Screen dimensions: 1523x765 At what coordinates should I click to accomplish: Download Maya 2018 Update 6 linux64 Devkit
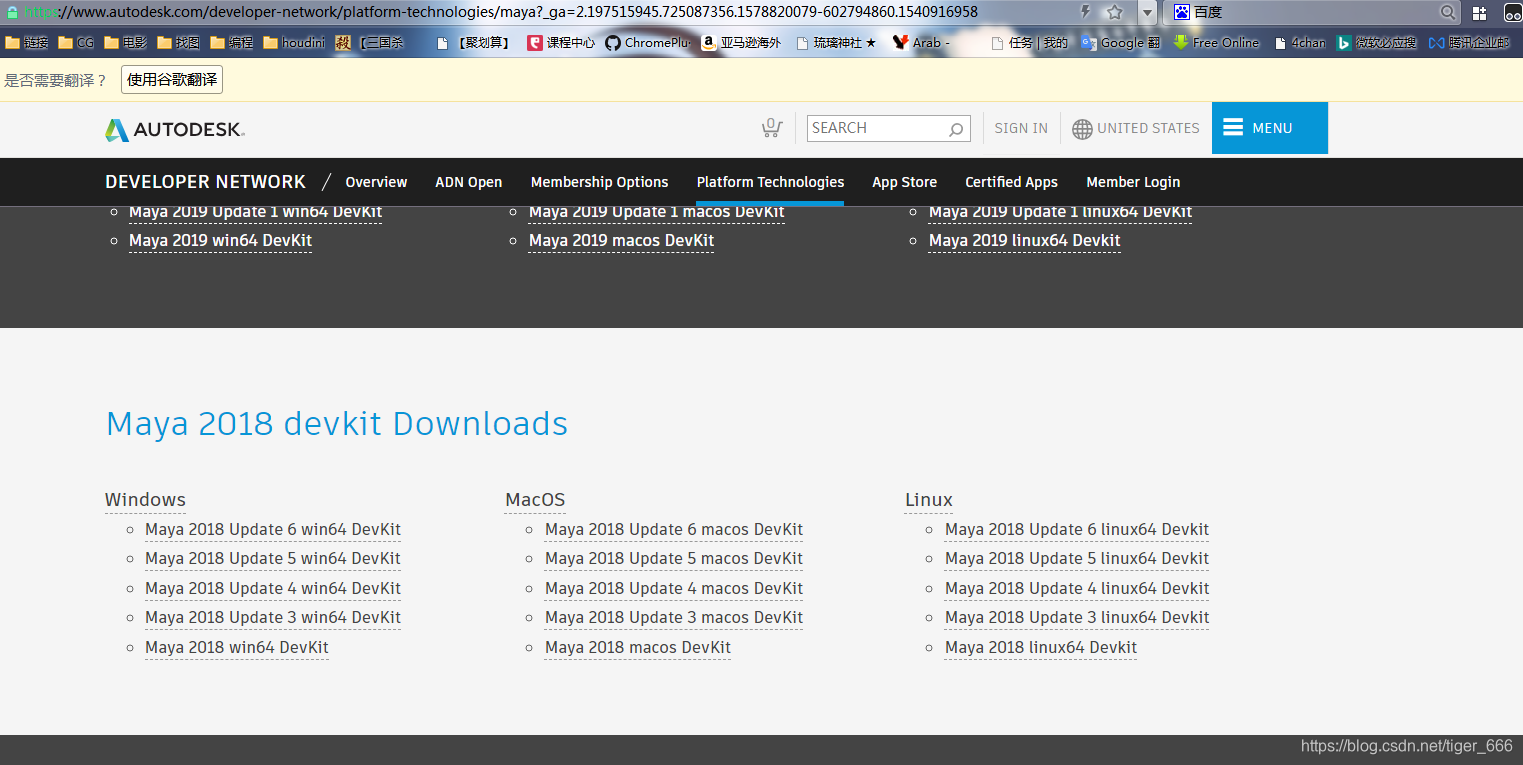[1077, 530]
